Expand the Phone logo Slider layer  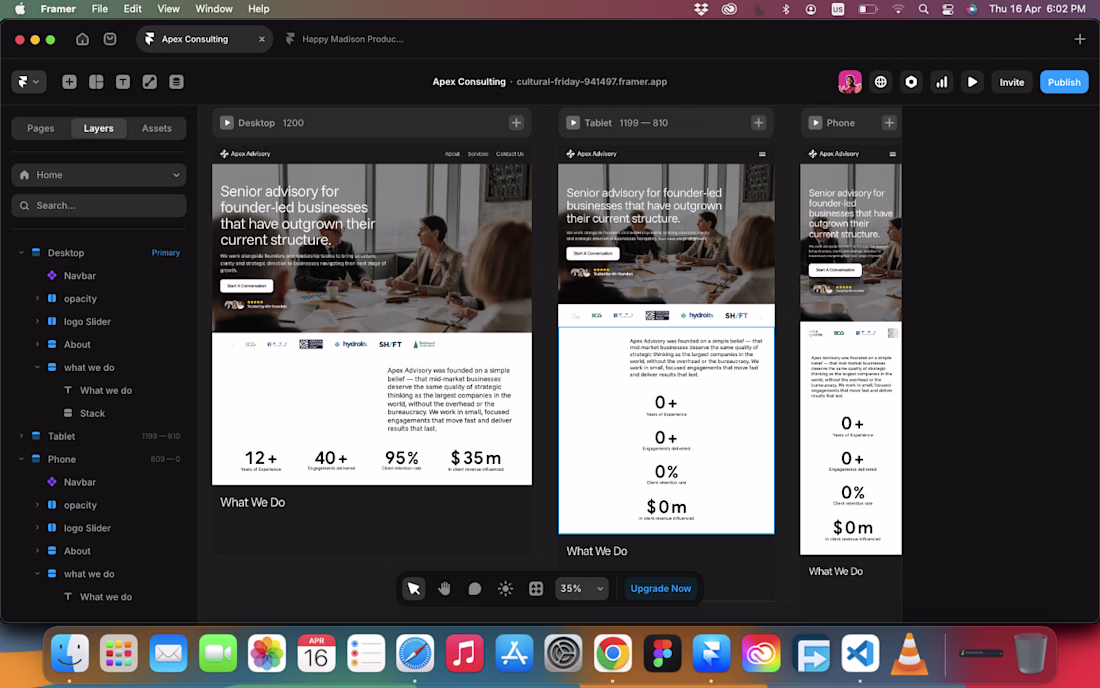pyautogui.click(x=37, y=528)
